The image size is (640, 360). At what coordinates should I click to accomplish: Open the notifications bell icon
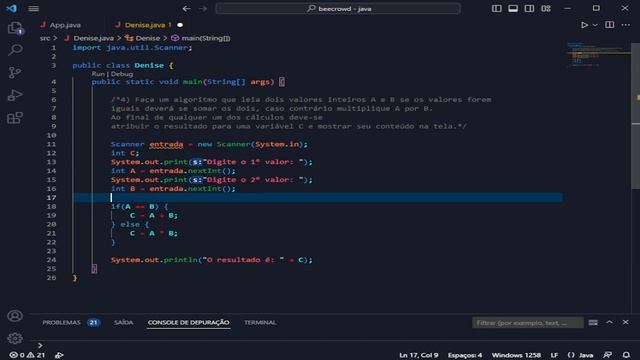click(x=626, y=355)
